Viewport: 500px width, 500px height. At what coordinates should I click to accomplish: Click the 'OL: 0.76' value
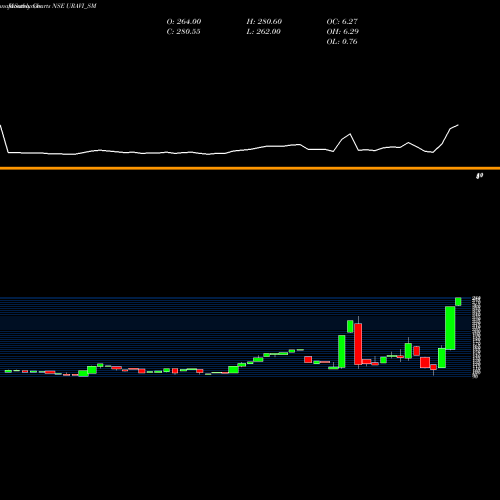click(342, 42)
